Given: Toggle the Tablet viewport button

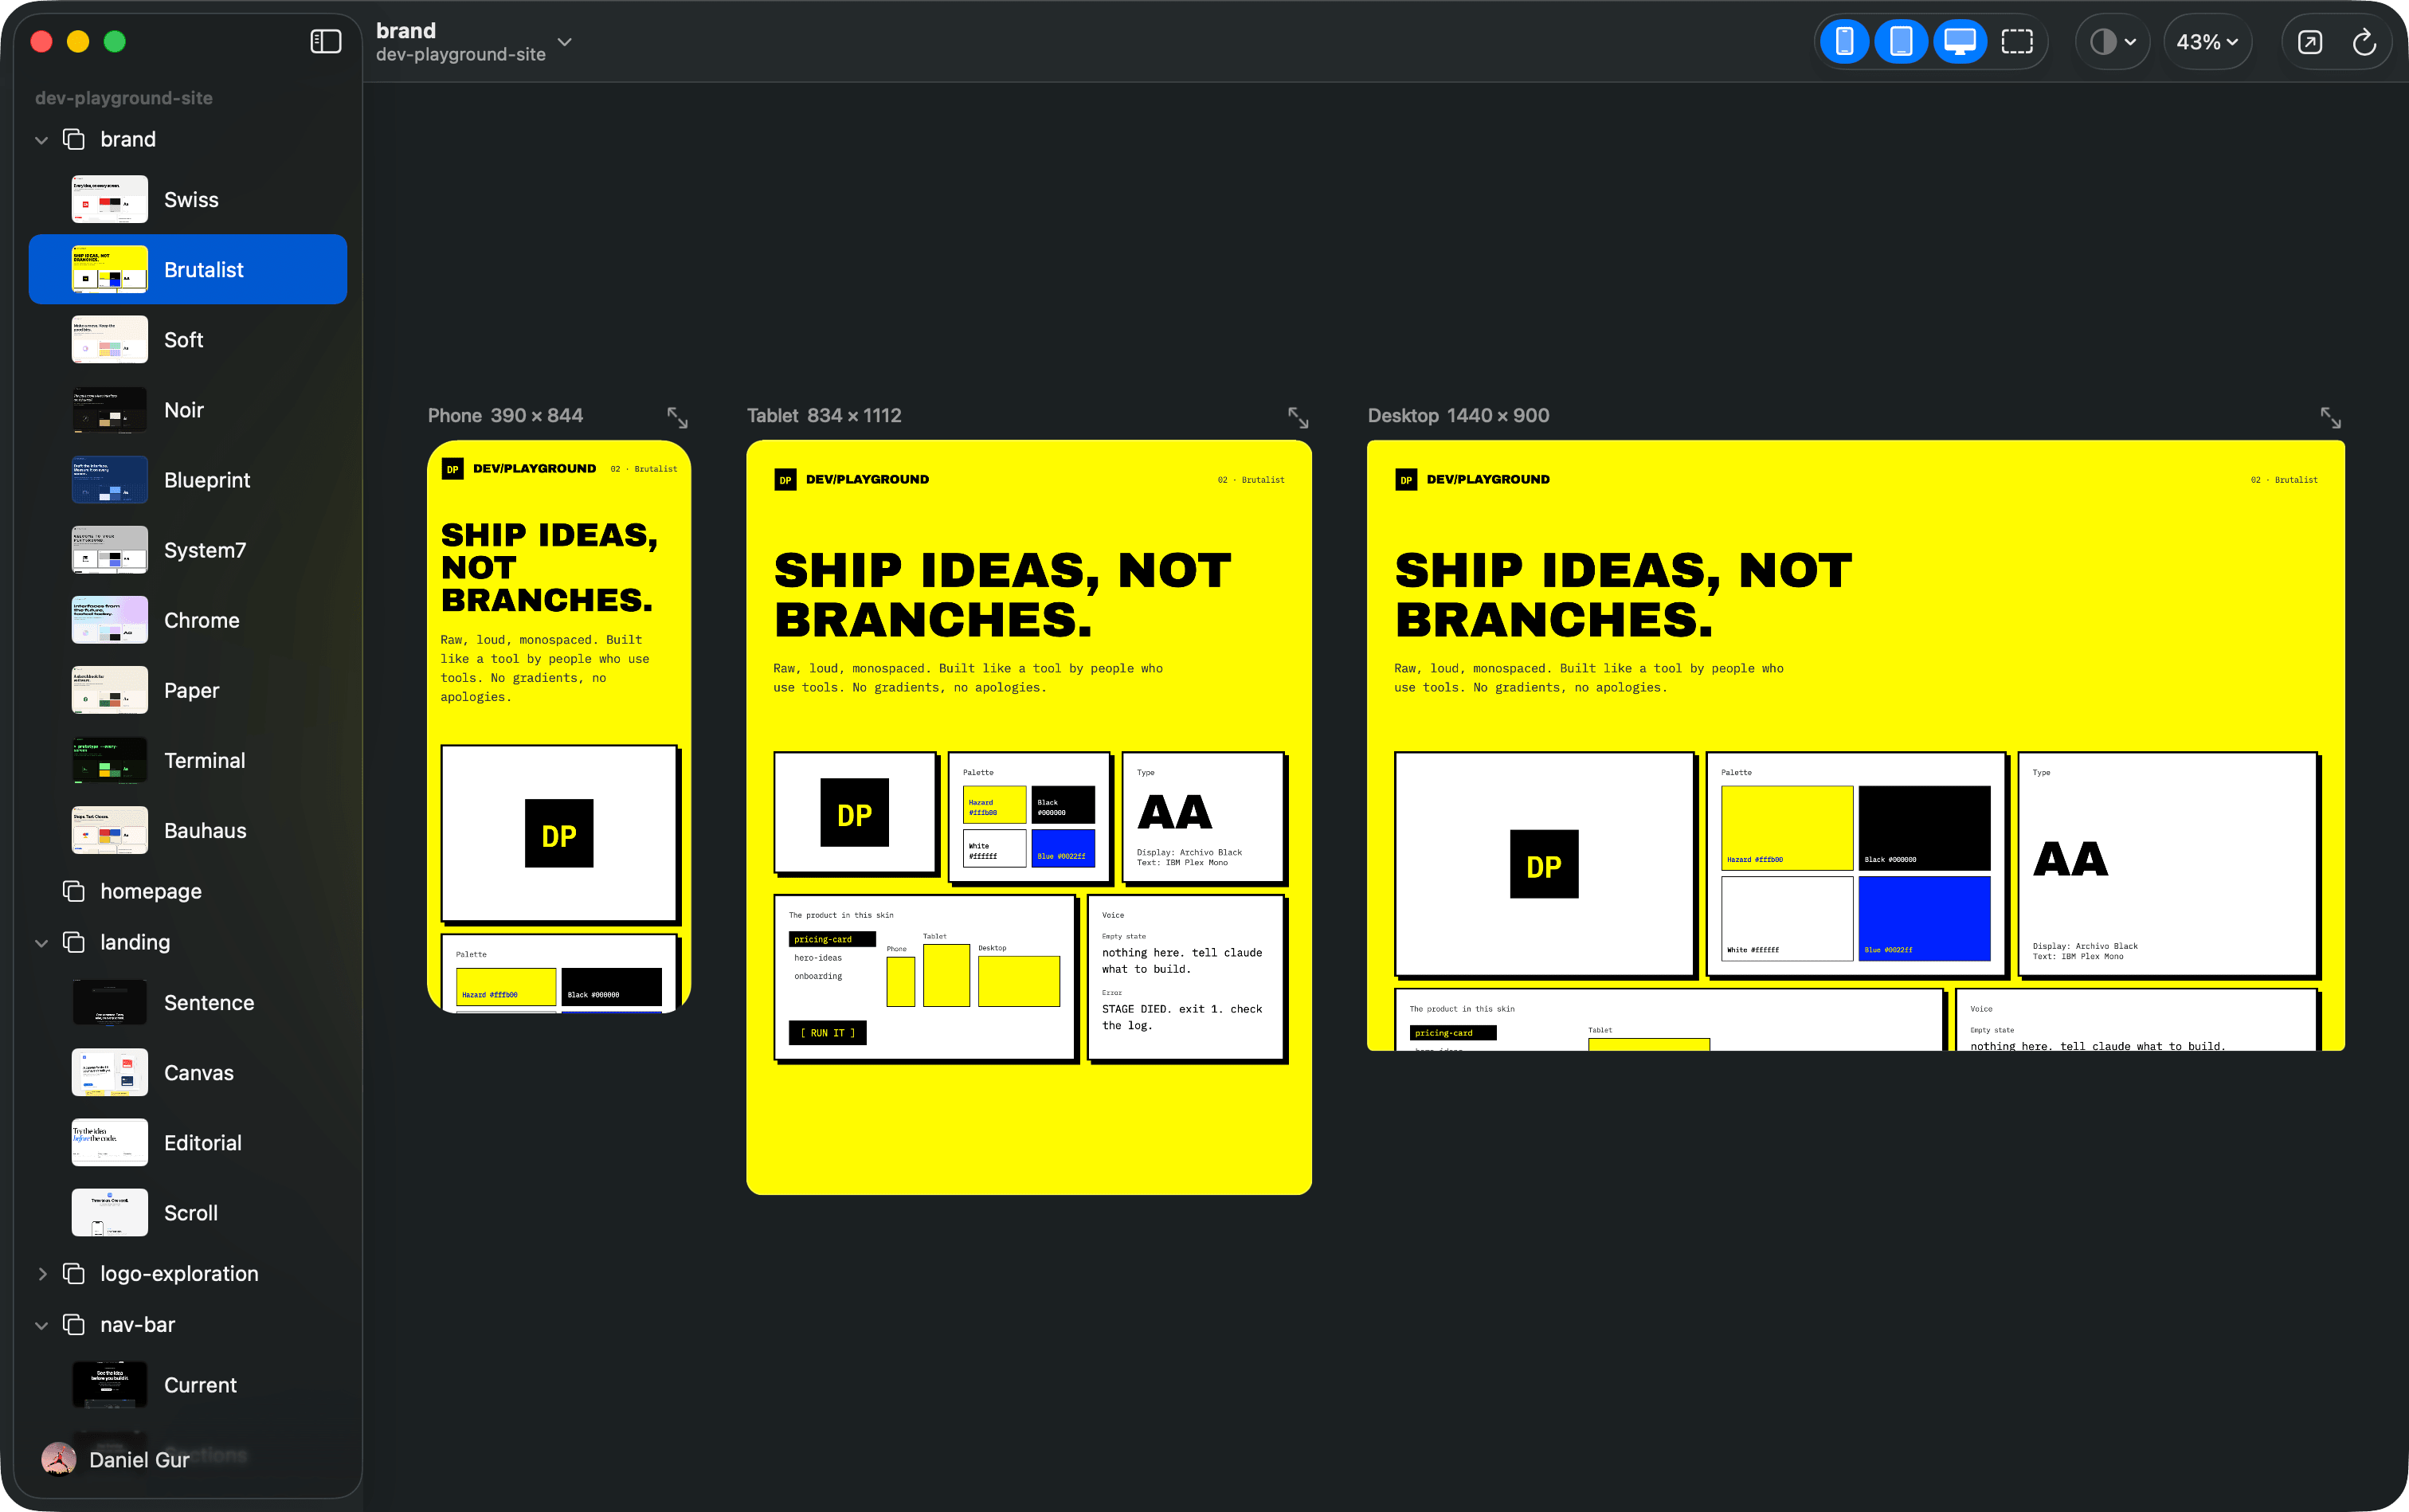Looking at the screenshot, I should point(1901,42).
